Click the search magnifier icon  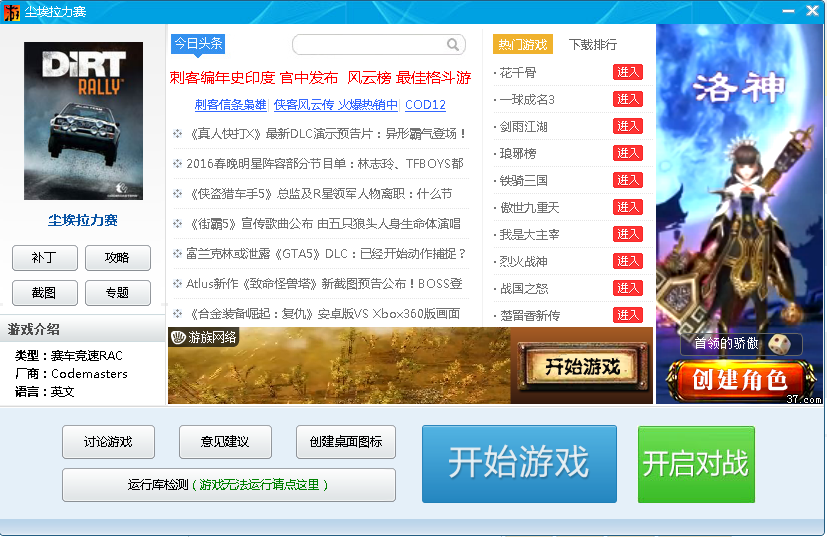453,45
